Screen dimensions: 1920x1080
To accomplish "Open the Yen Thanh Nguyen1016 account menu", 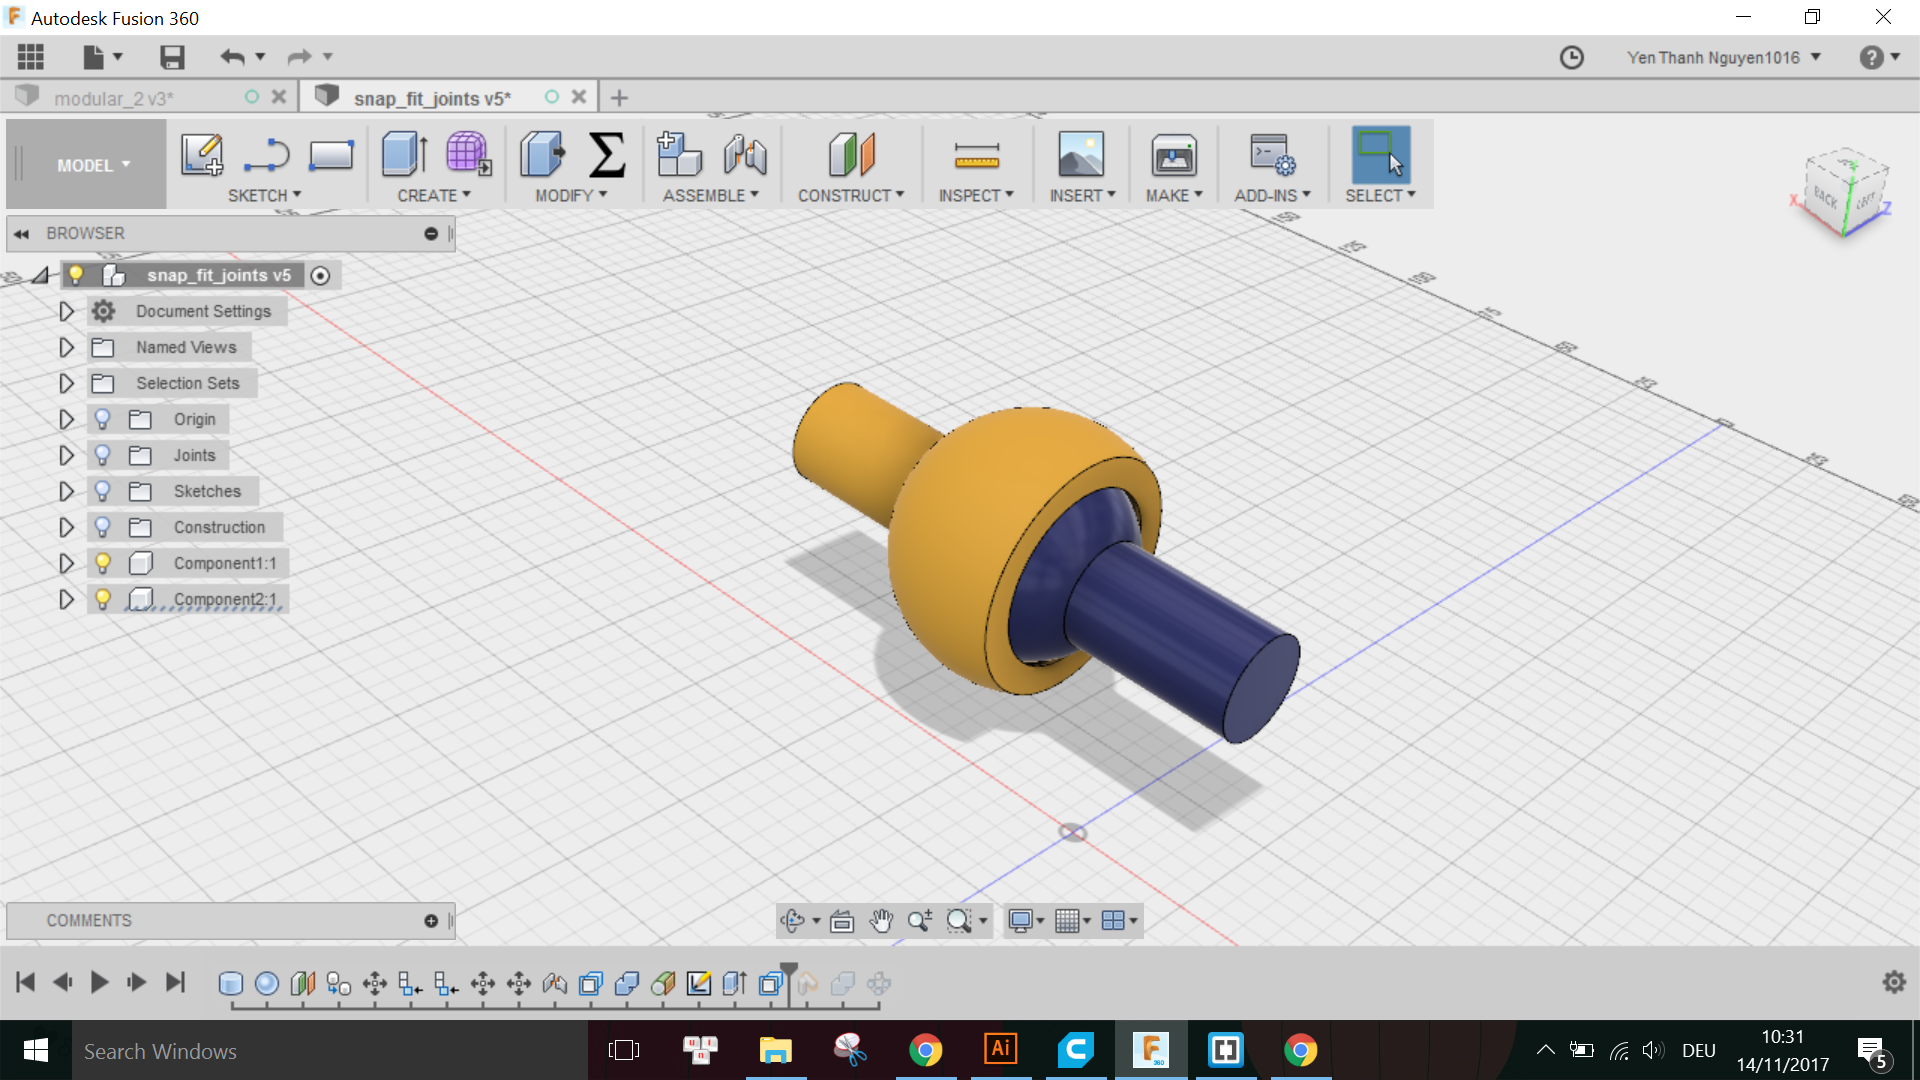I will tap(1724, 58).
